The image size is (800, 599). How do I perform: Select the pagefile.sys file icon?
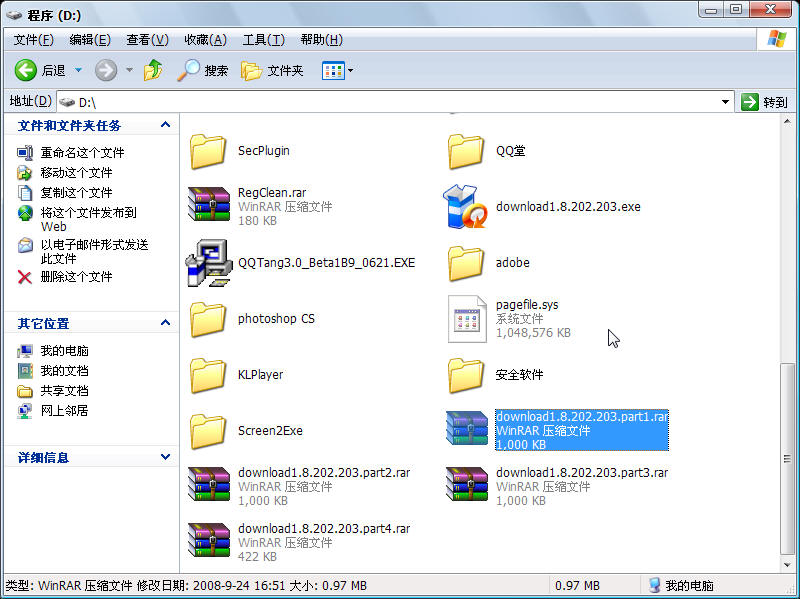(x=467, y=319)
